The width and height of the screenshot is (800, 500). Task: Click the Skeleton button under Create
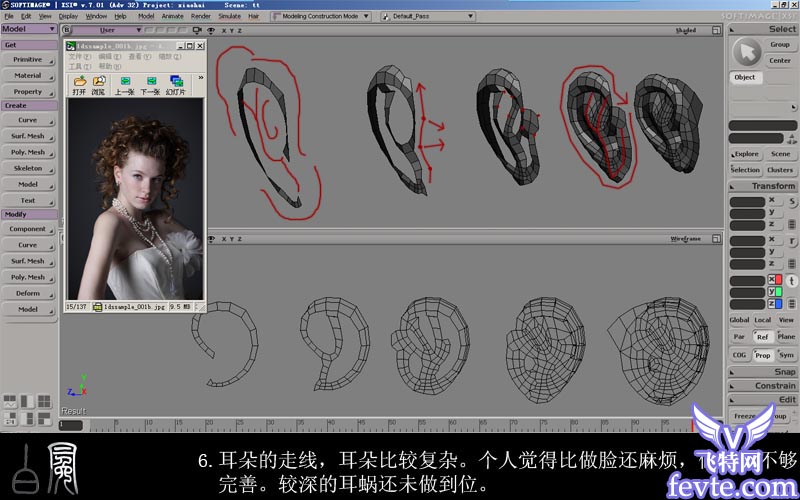click(28, 168)
